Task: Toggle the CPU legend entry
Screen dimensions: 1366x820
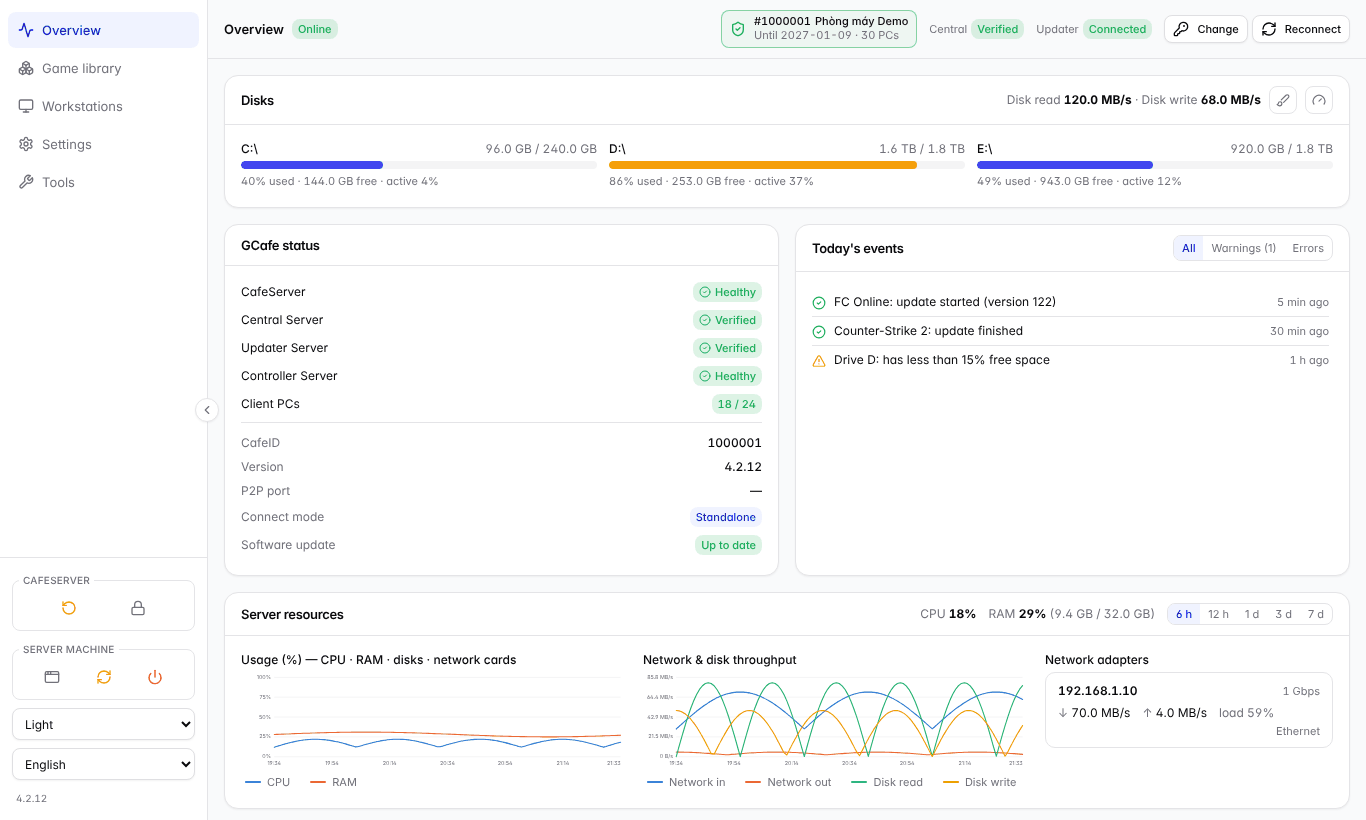Action: point(267,782)
